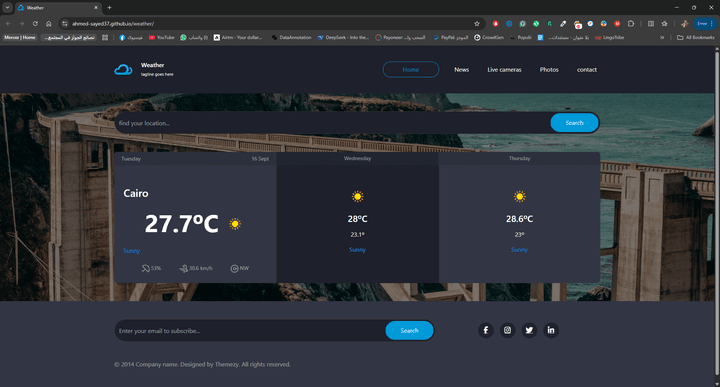Click the Cairo city name

pos(135,193)
